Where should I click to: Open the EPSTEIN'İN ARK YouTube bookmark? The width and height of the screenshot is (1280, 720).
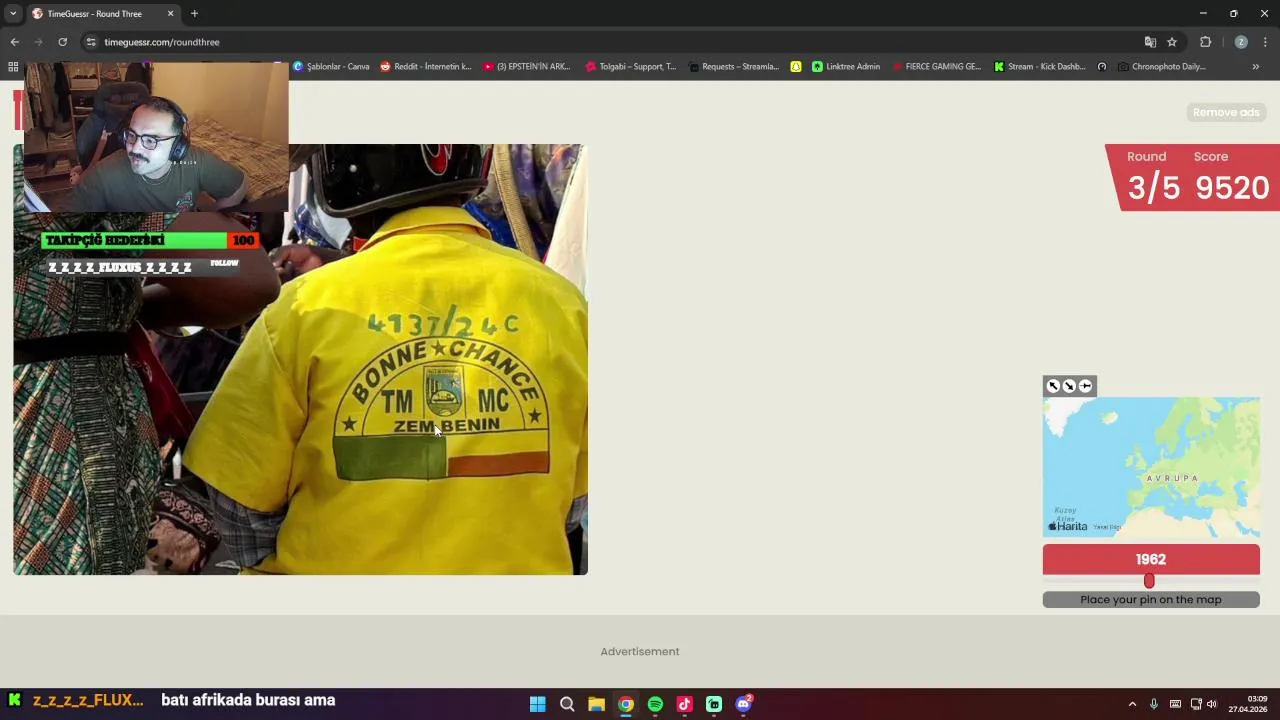tap(527, 67)
